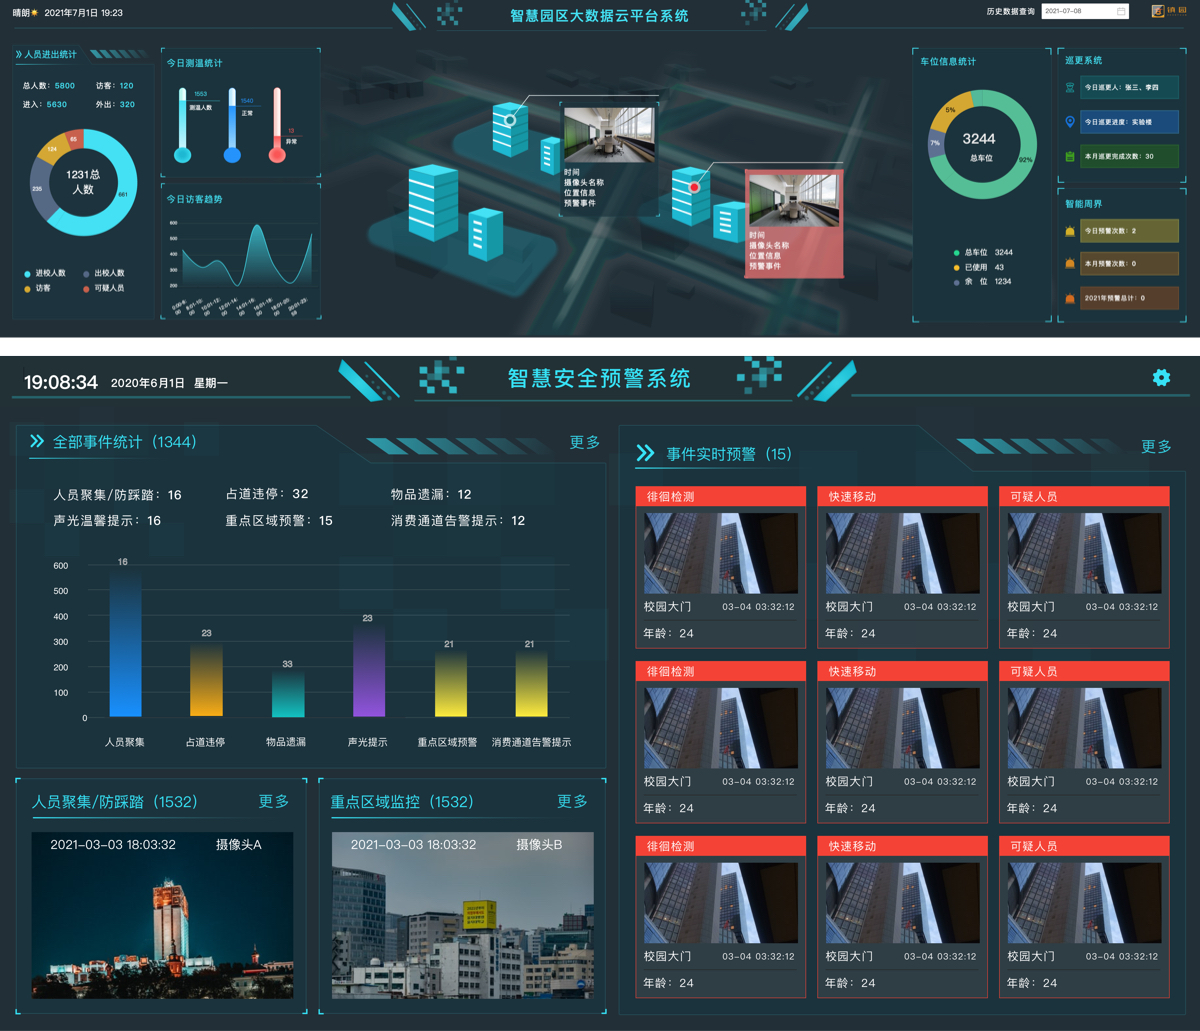This screenshot has height=1031, width=1200.
Task: Click the red alarm icon beside 2021年预警总计
Action: 1070,298
